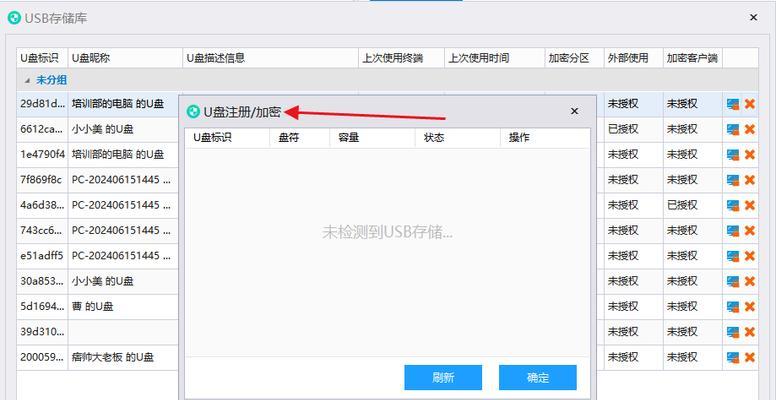776x400 pixels.
Task: Click the edit icon for row 29d81d
Action: pos(733,103)
